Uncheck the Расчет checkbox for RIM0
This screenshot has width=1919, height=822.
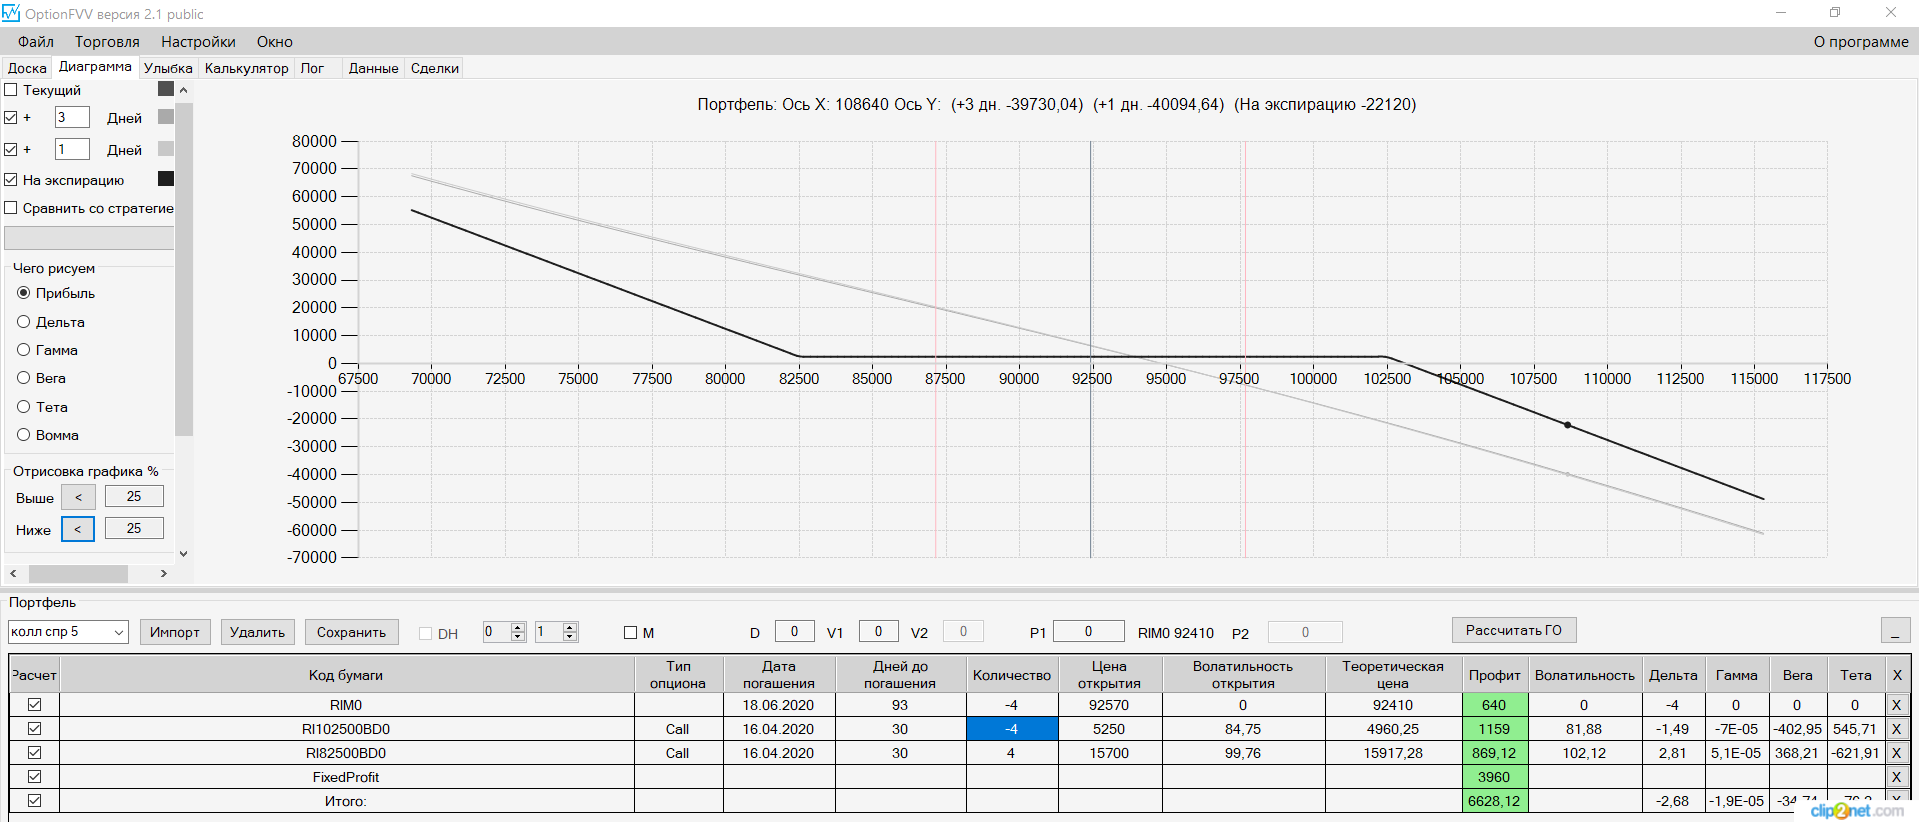pyautogui.click(x=35, y=705)
